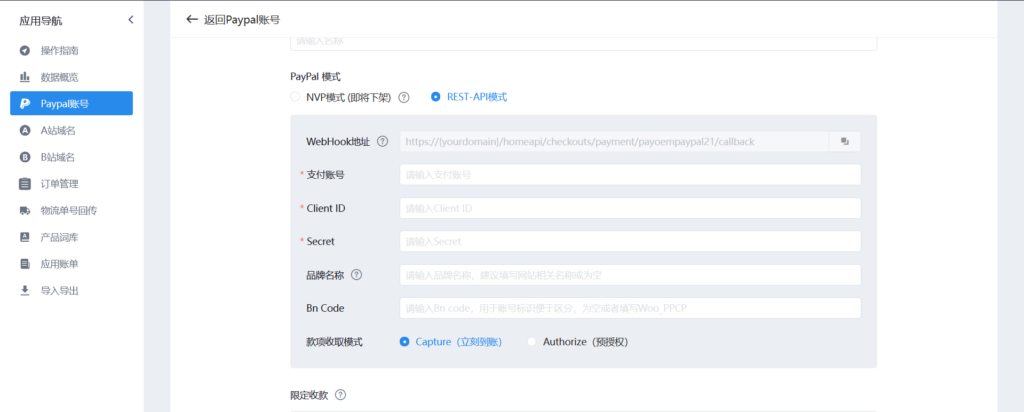Click help icon beside NVP模式 option

coord(404,97)
